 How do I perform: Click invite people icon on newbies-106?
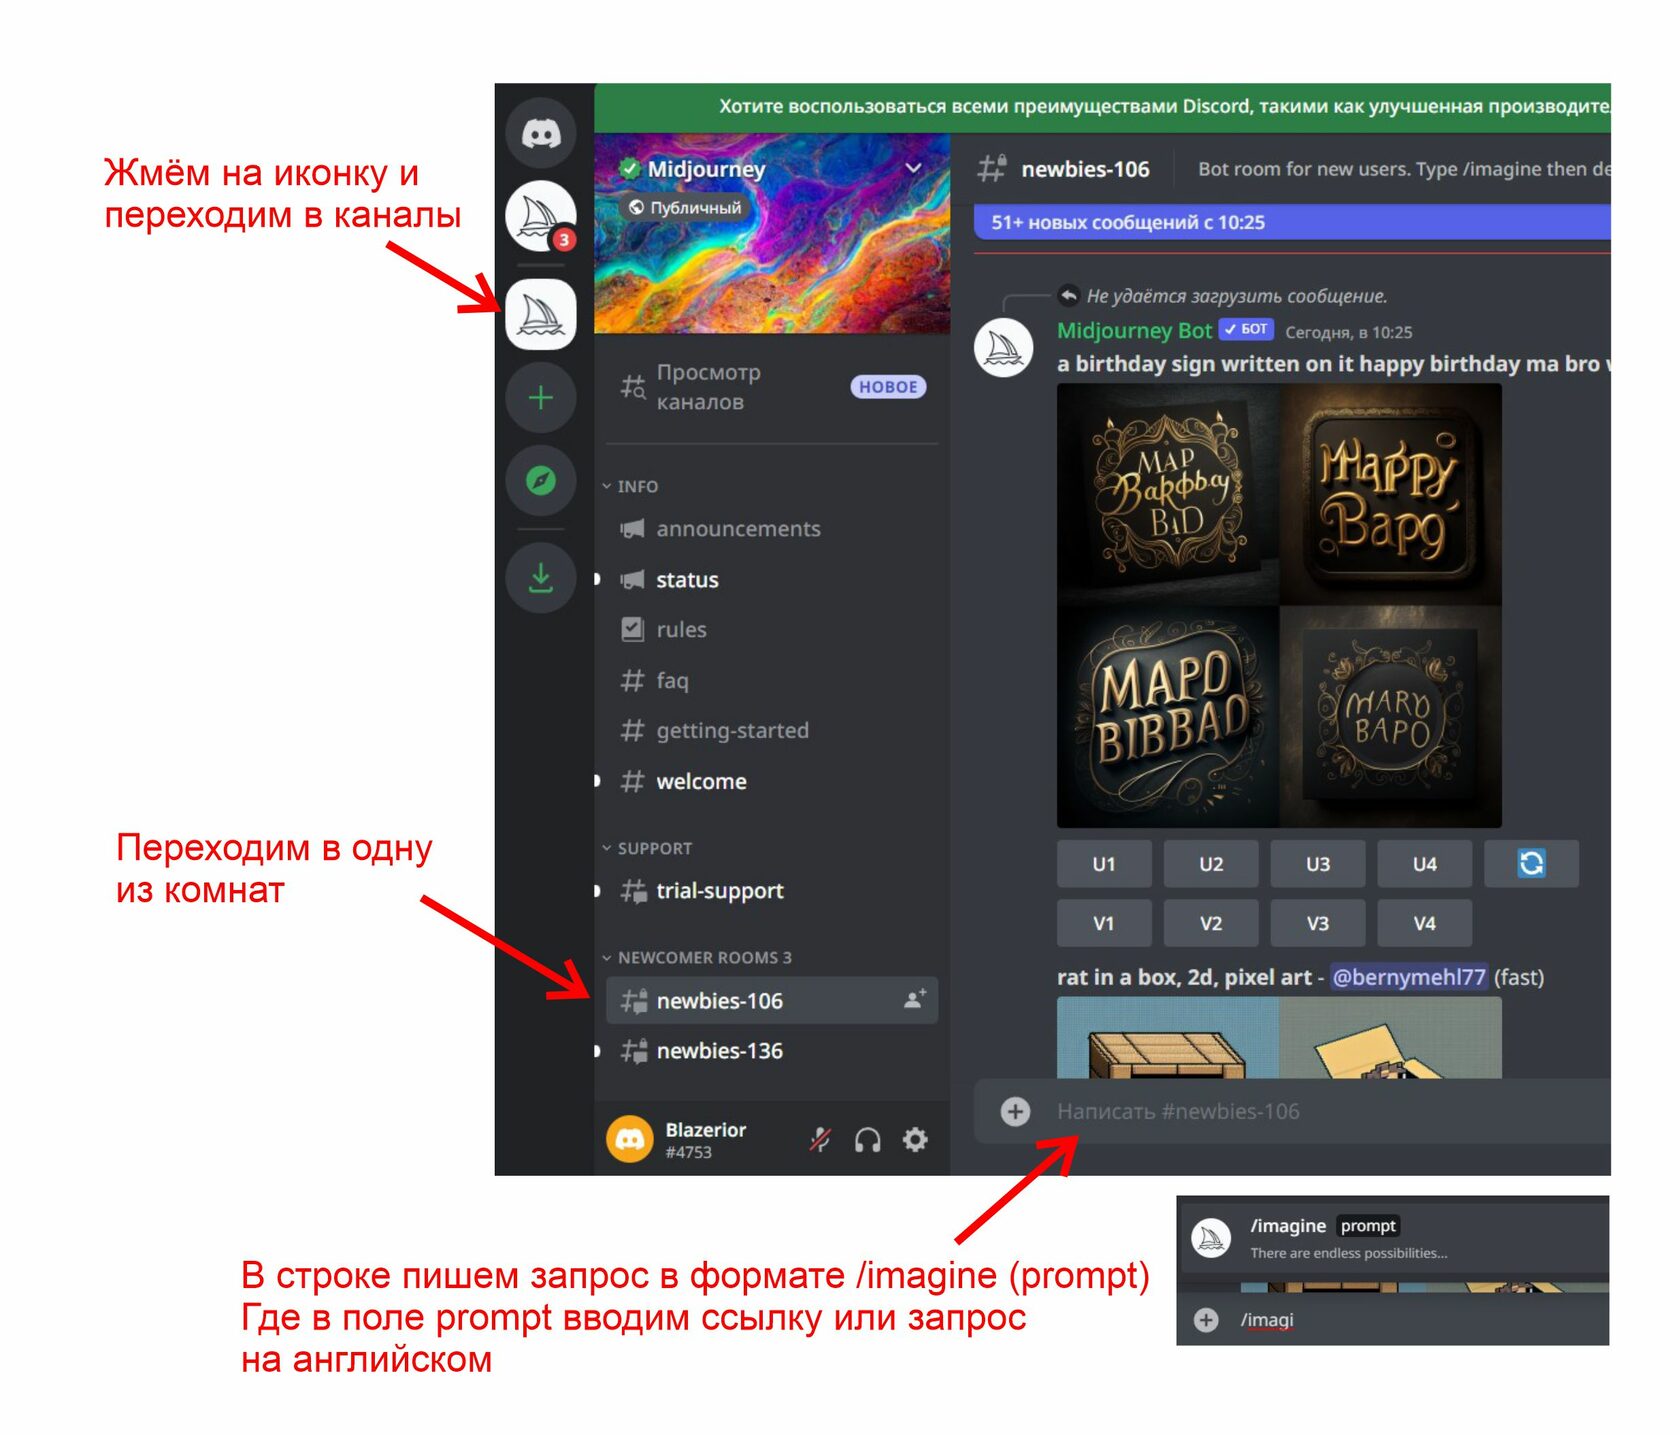pos(914,999)
